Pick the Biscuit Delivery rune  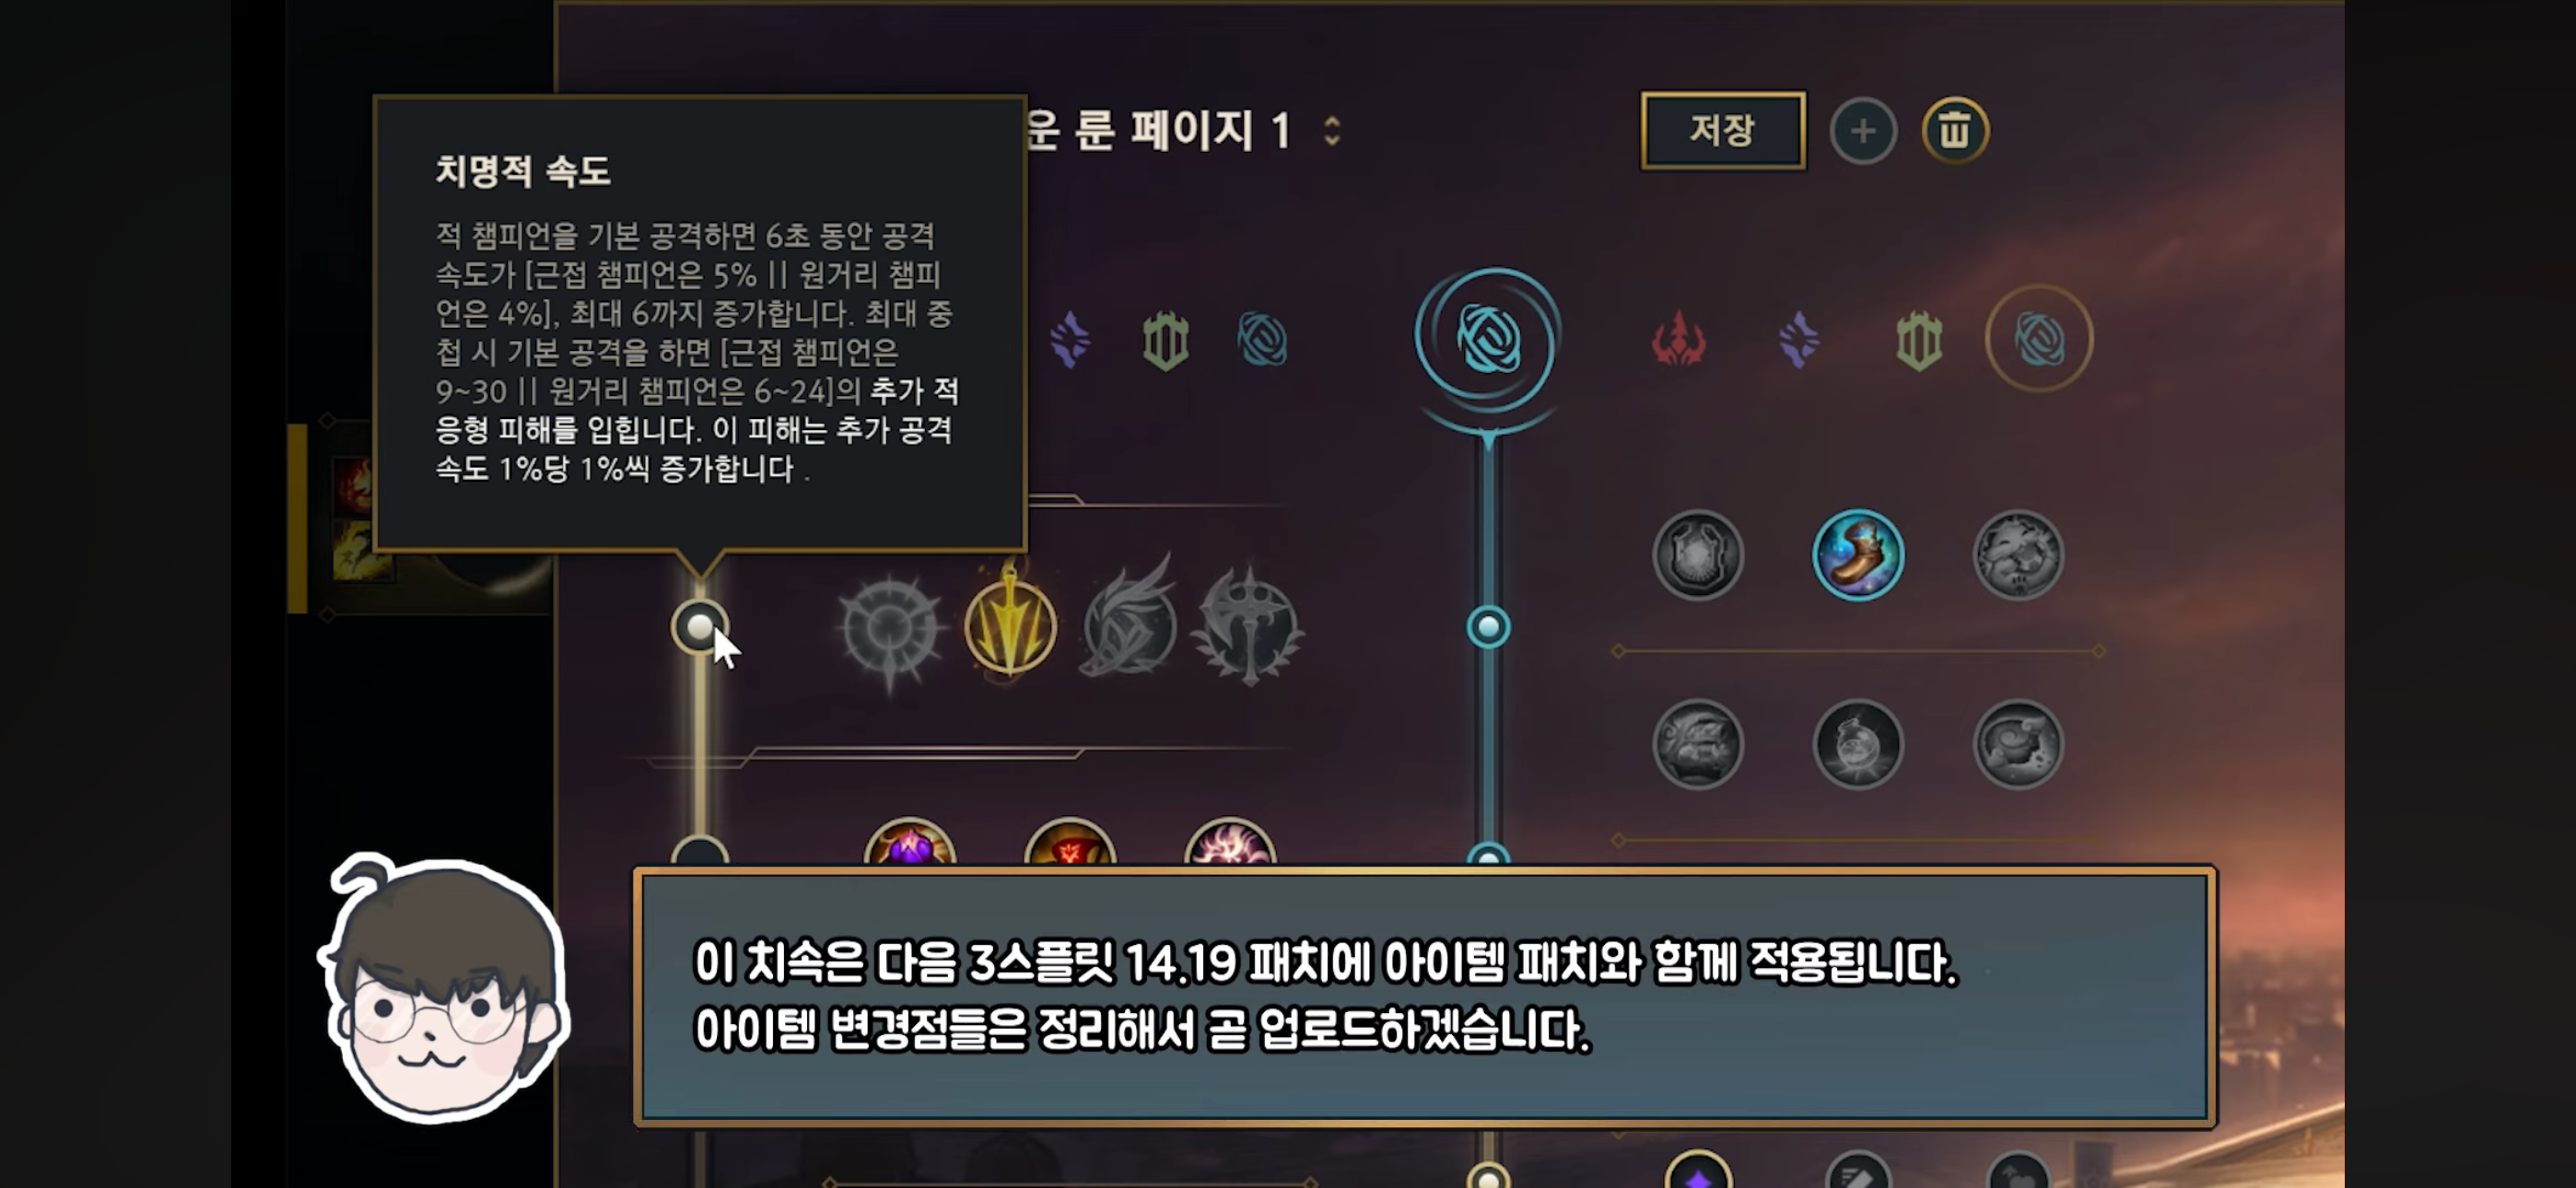2017,744
